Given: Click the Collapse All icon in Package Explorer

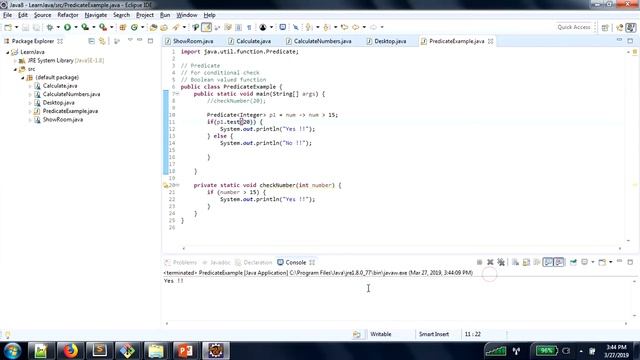Looking at the screenshot, I should pyautogui.click(x=91, y=41).
